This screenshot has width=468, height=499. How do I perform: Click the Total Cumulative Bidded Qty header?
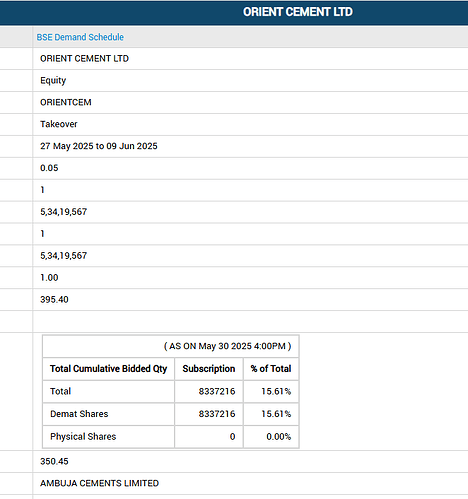108,369
